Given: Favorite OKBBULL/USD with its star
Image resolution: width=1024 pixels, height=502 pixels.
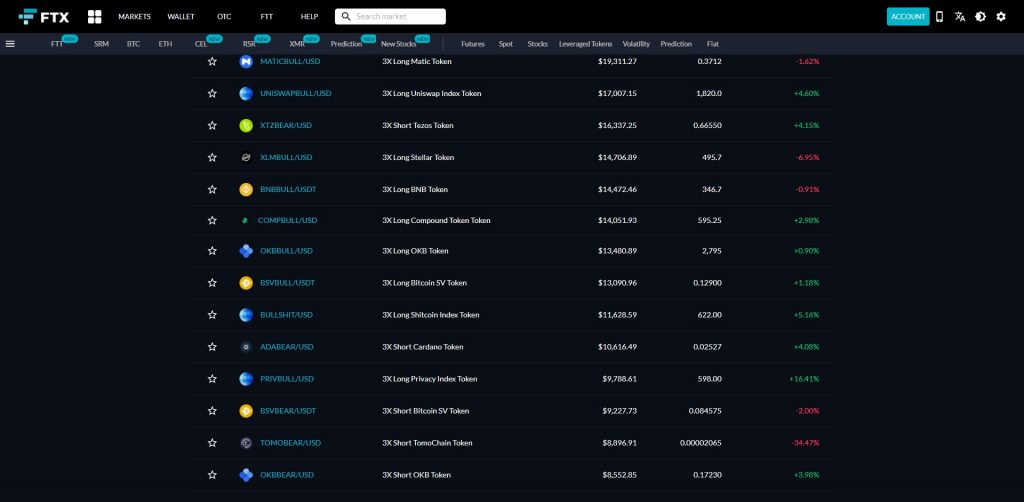Looking at the screenshot, I should coord(212,251).
